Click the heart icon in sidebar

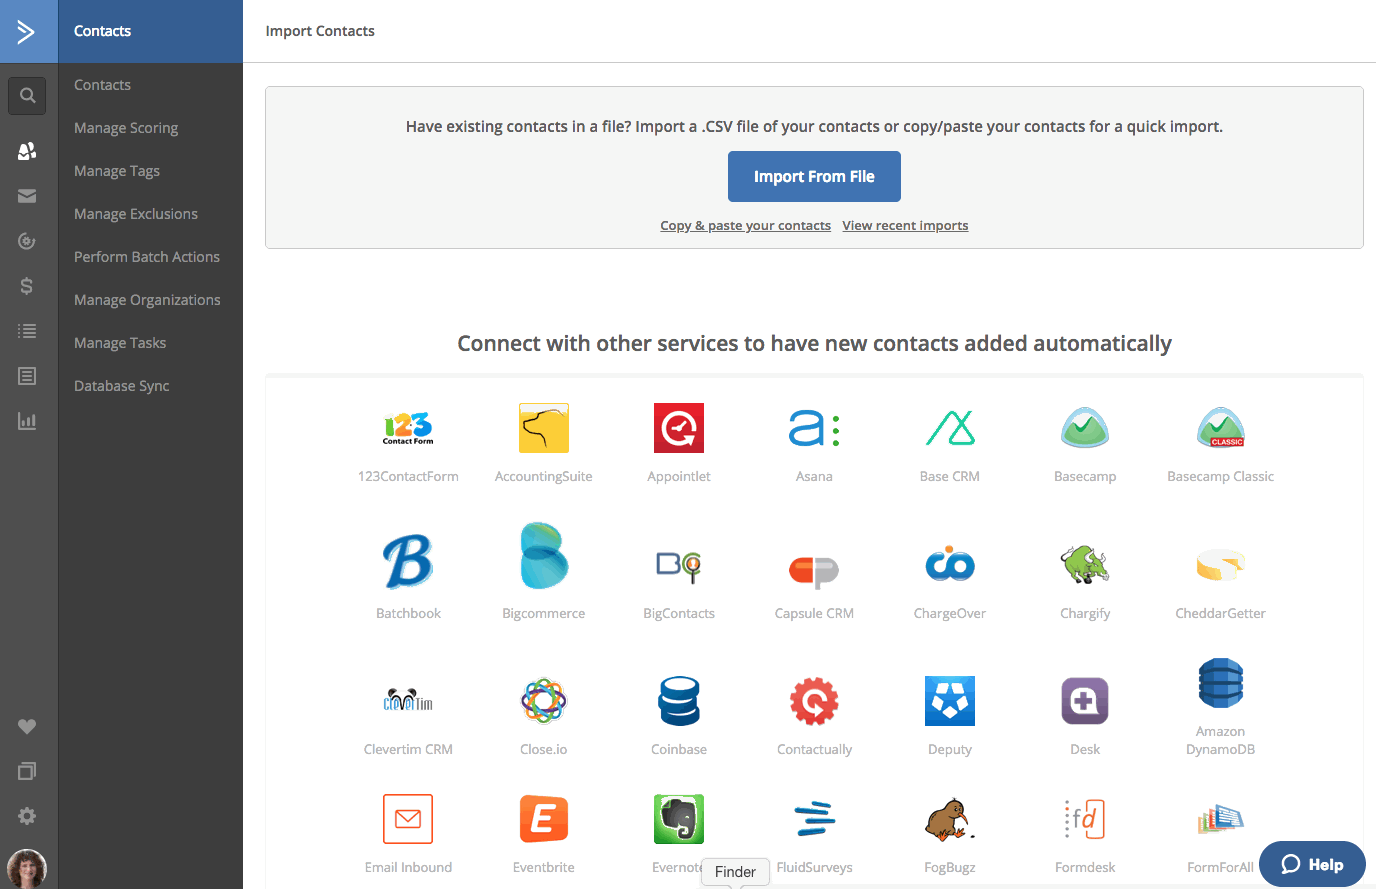pos(27,726)
